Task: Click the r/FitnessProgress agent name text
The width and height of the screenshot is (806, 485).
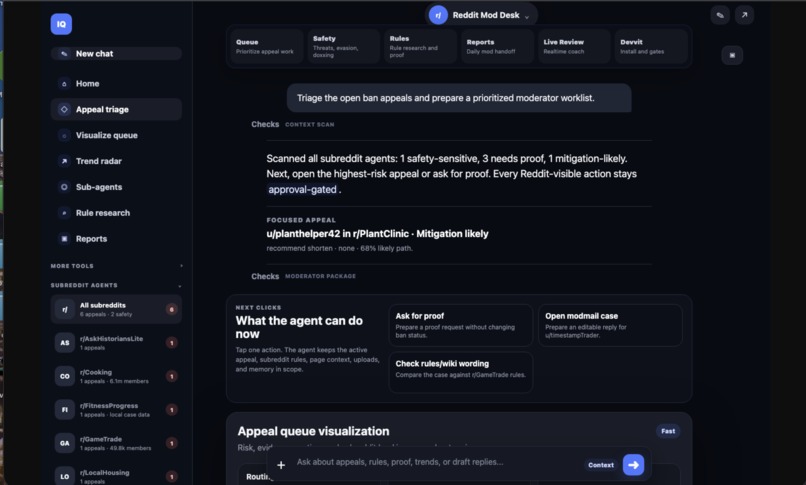Action: (109, 405)
